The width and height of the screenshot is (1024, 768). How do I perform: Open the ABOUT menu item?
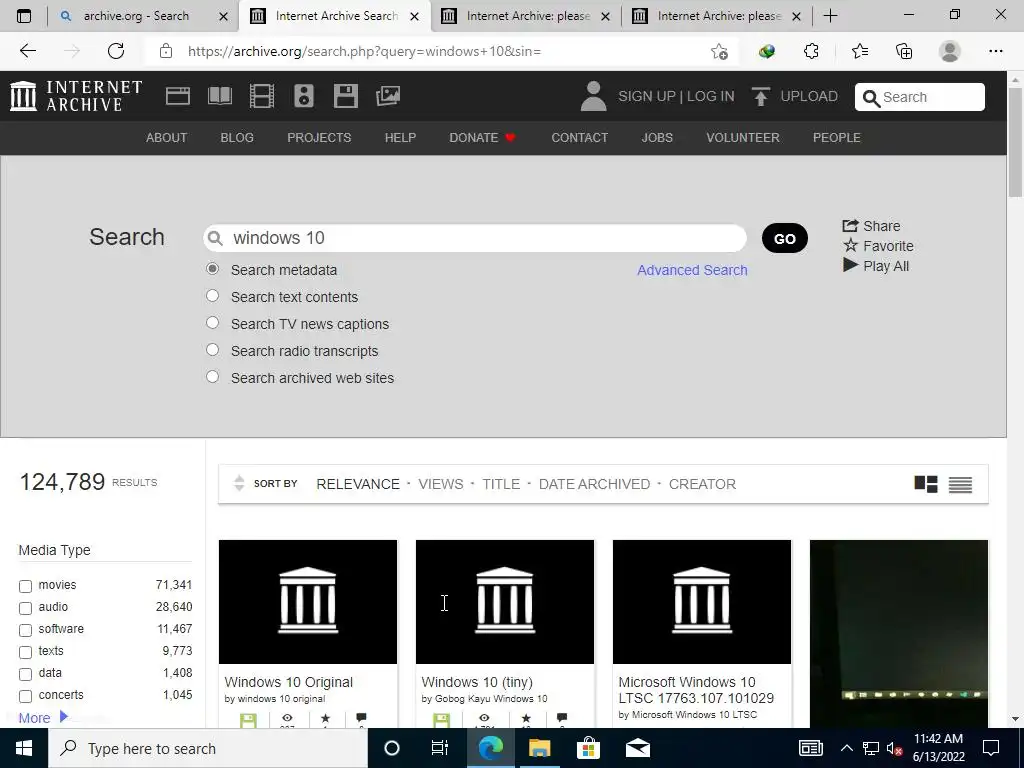(167, 138)
